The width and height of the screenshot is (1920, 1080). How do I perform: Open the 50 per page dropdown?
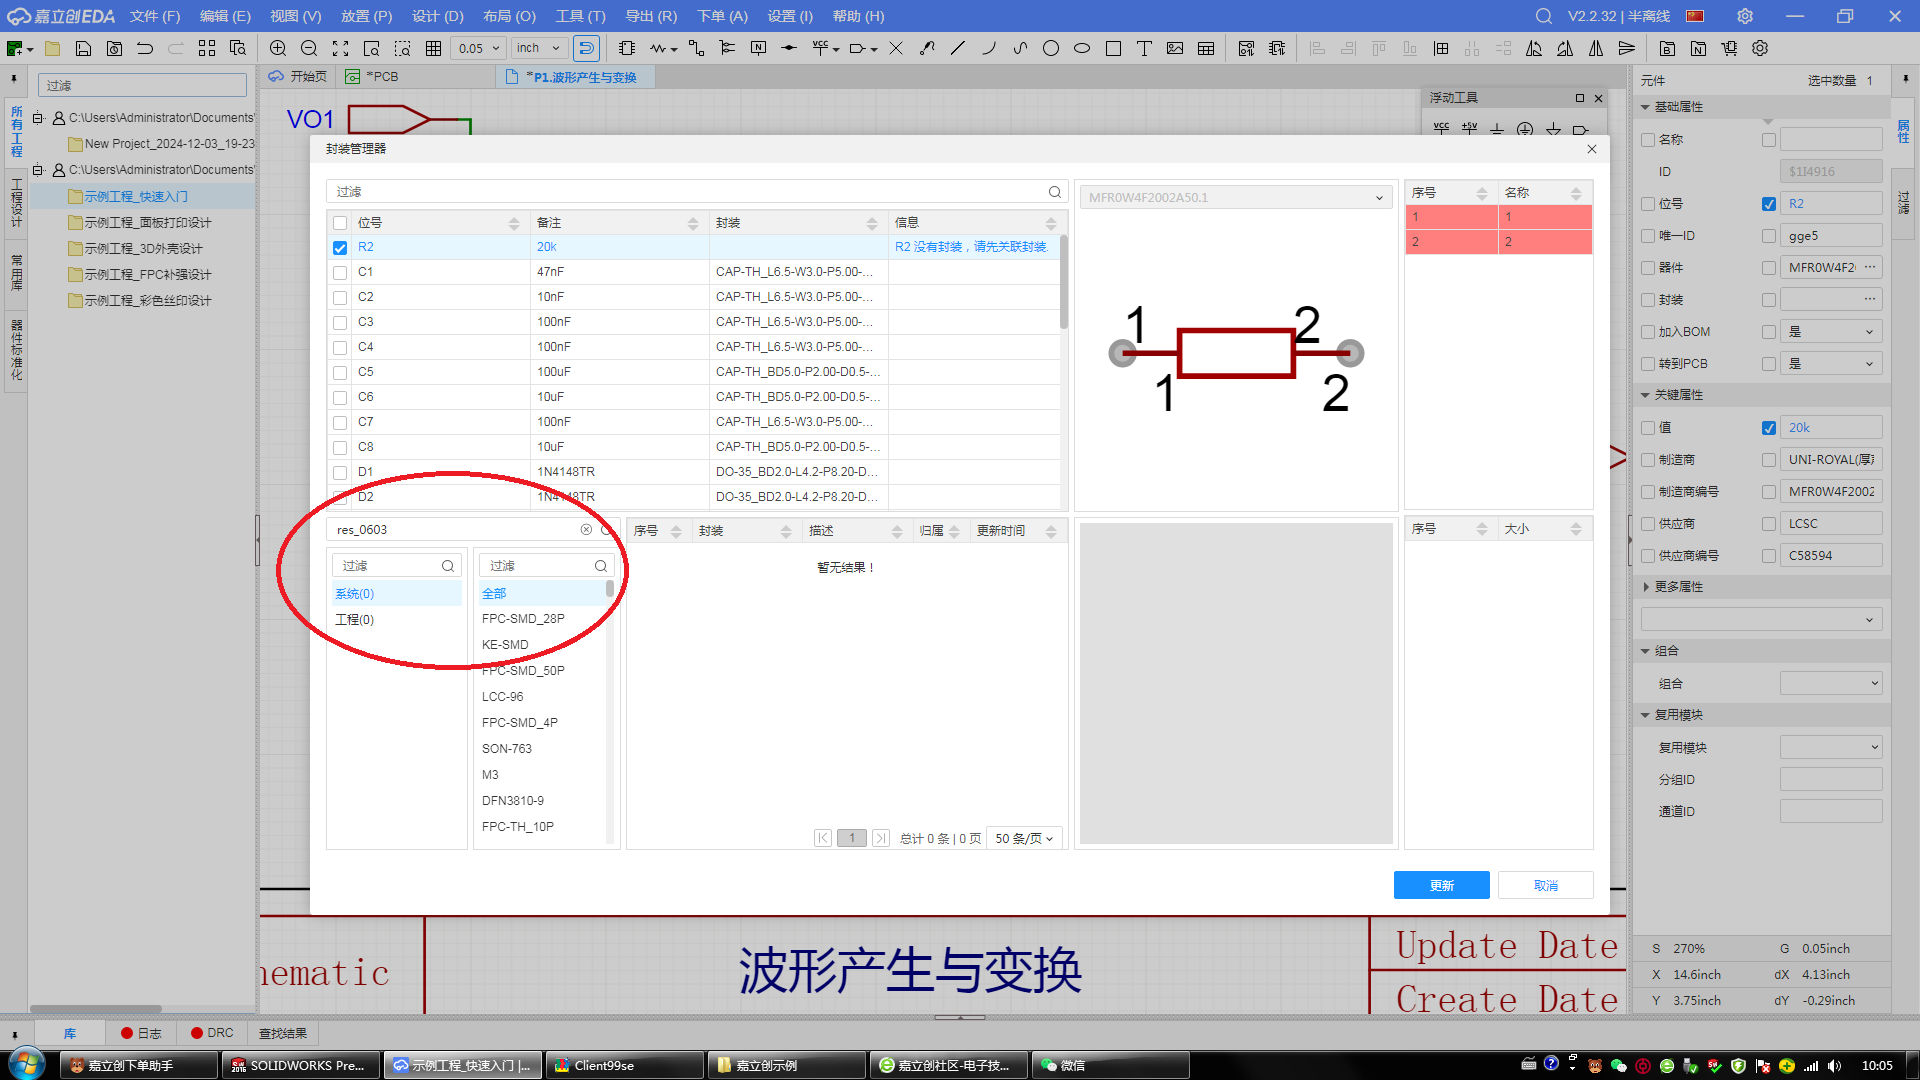pos(1024,839)
